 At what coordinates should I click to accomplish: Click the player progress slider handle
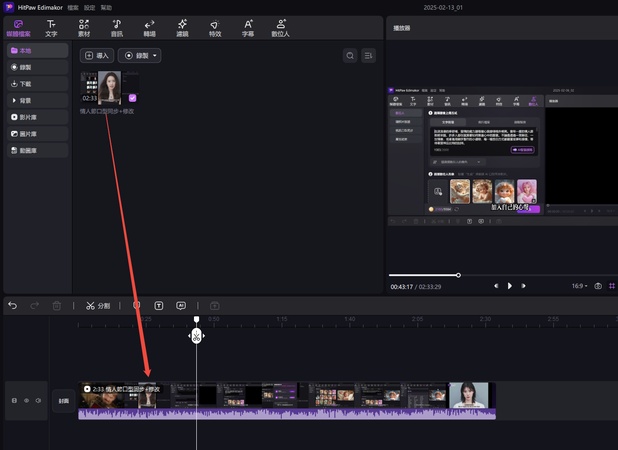coord(458,275)
